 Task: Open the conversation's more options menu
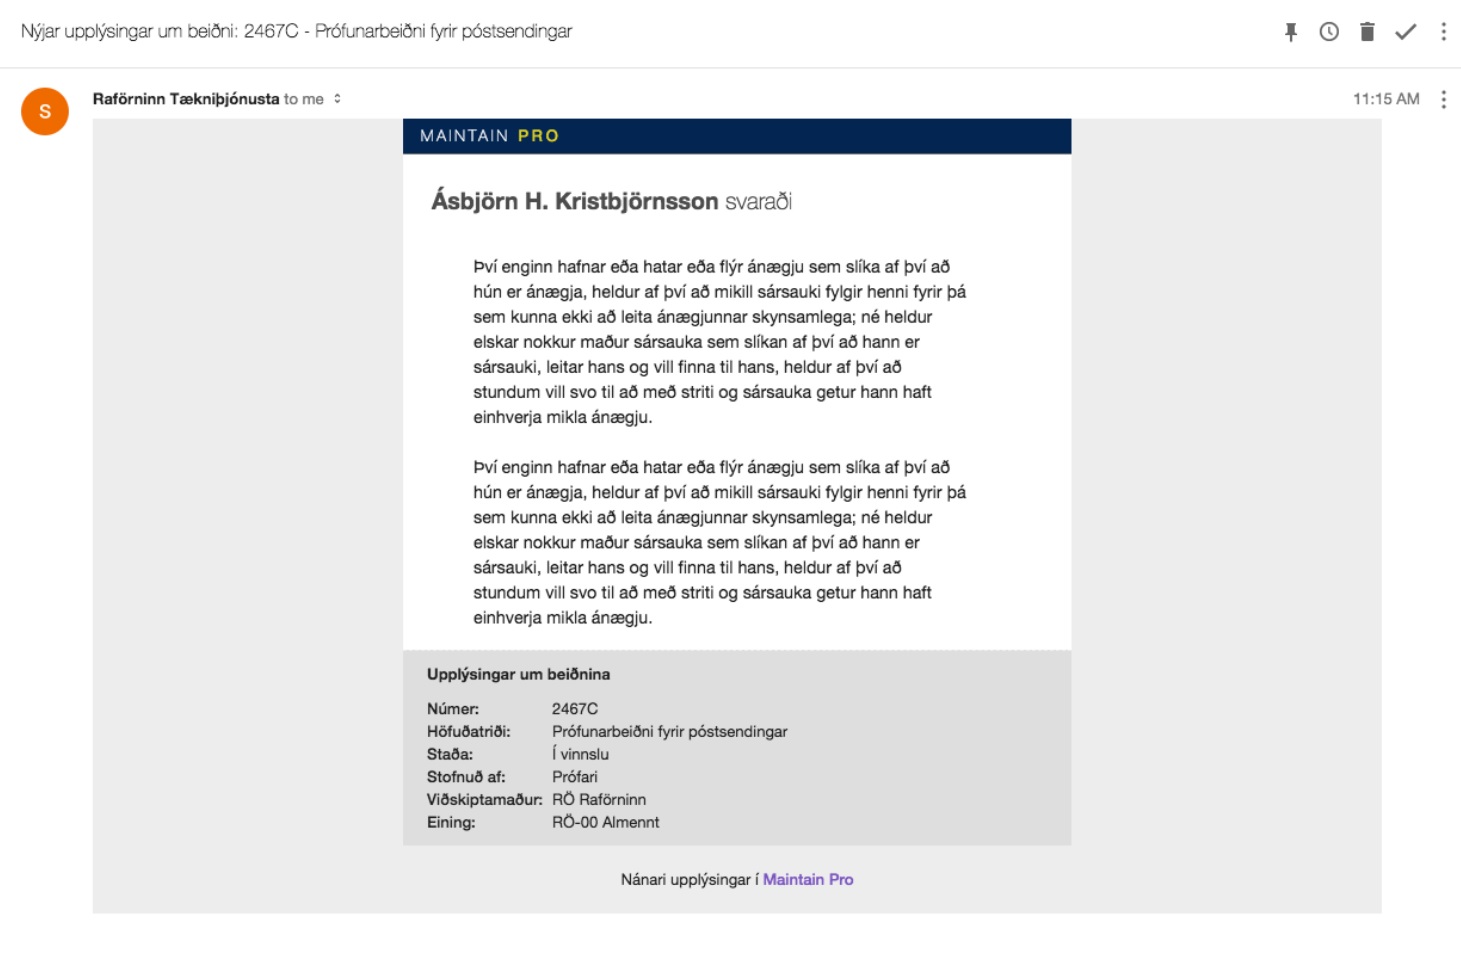coord(1443,32)
